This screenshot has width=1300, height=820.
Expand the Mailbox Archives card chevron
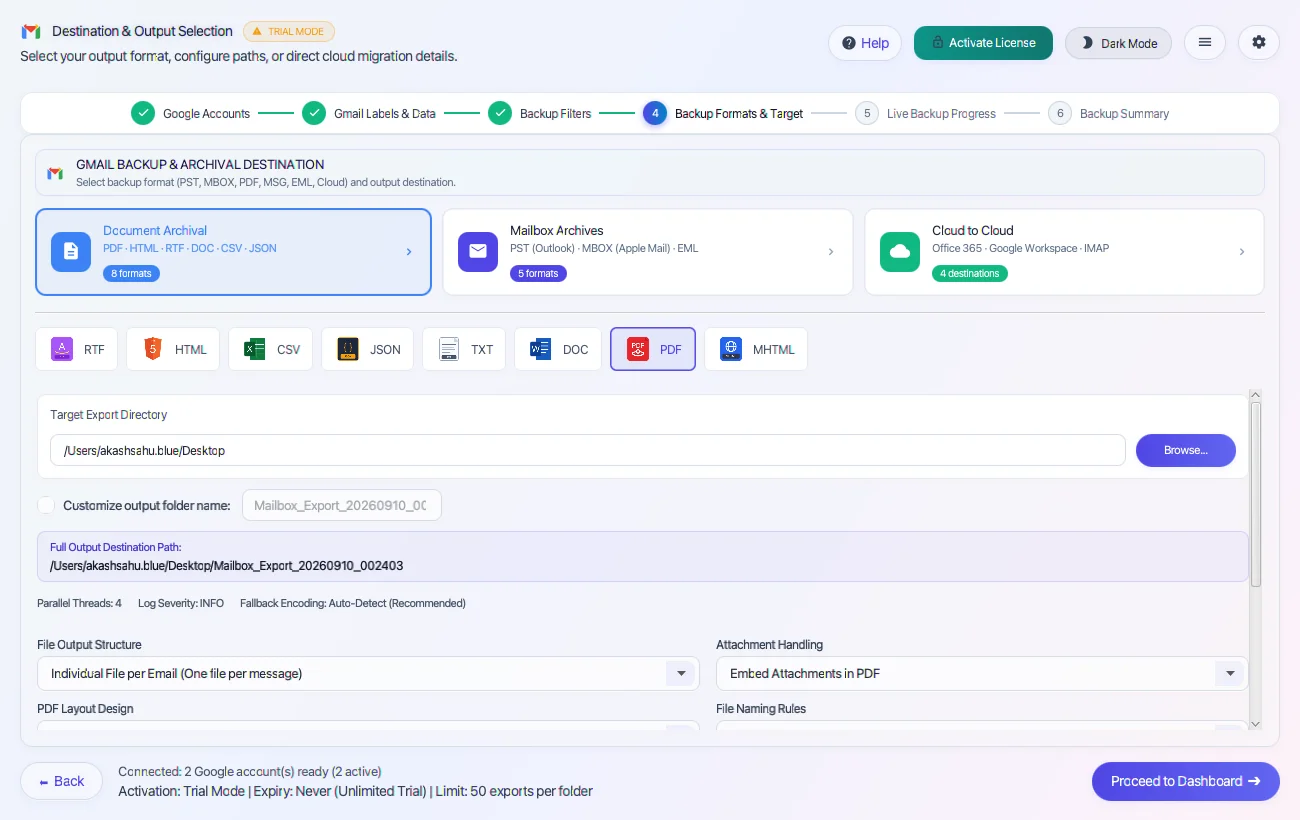point(831,252)
